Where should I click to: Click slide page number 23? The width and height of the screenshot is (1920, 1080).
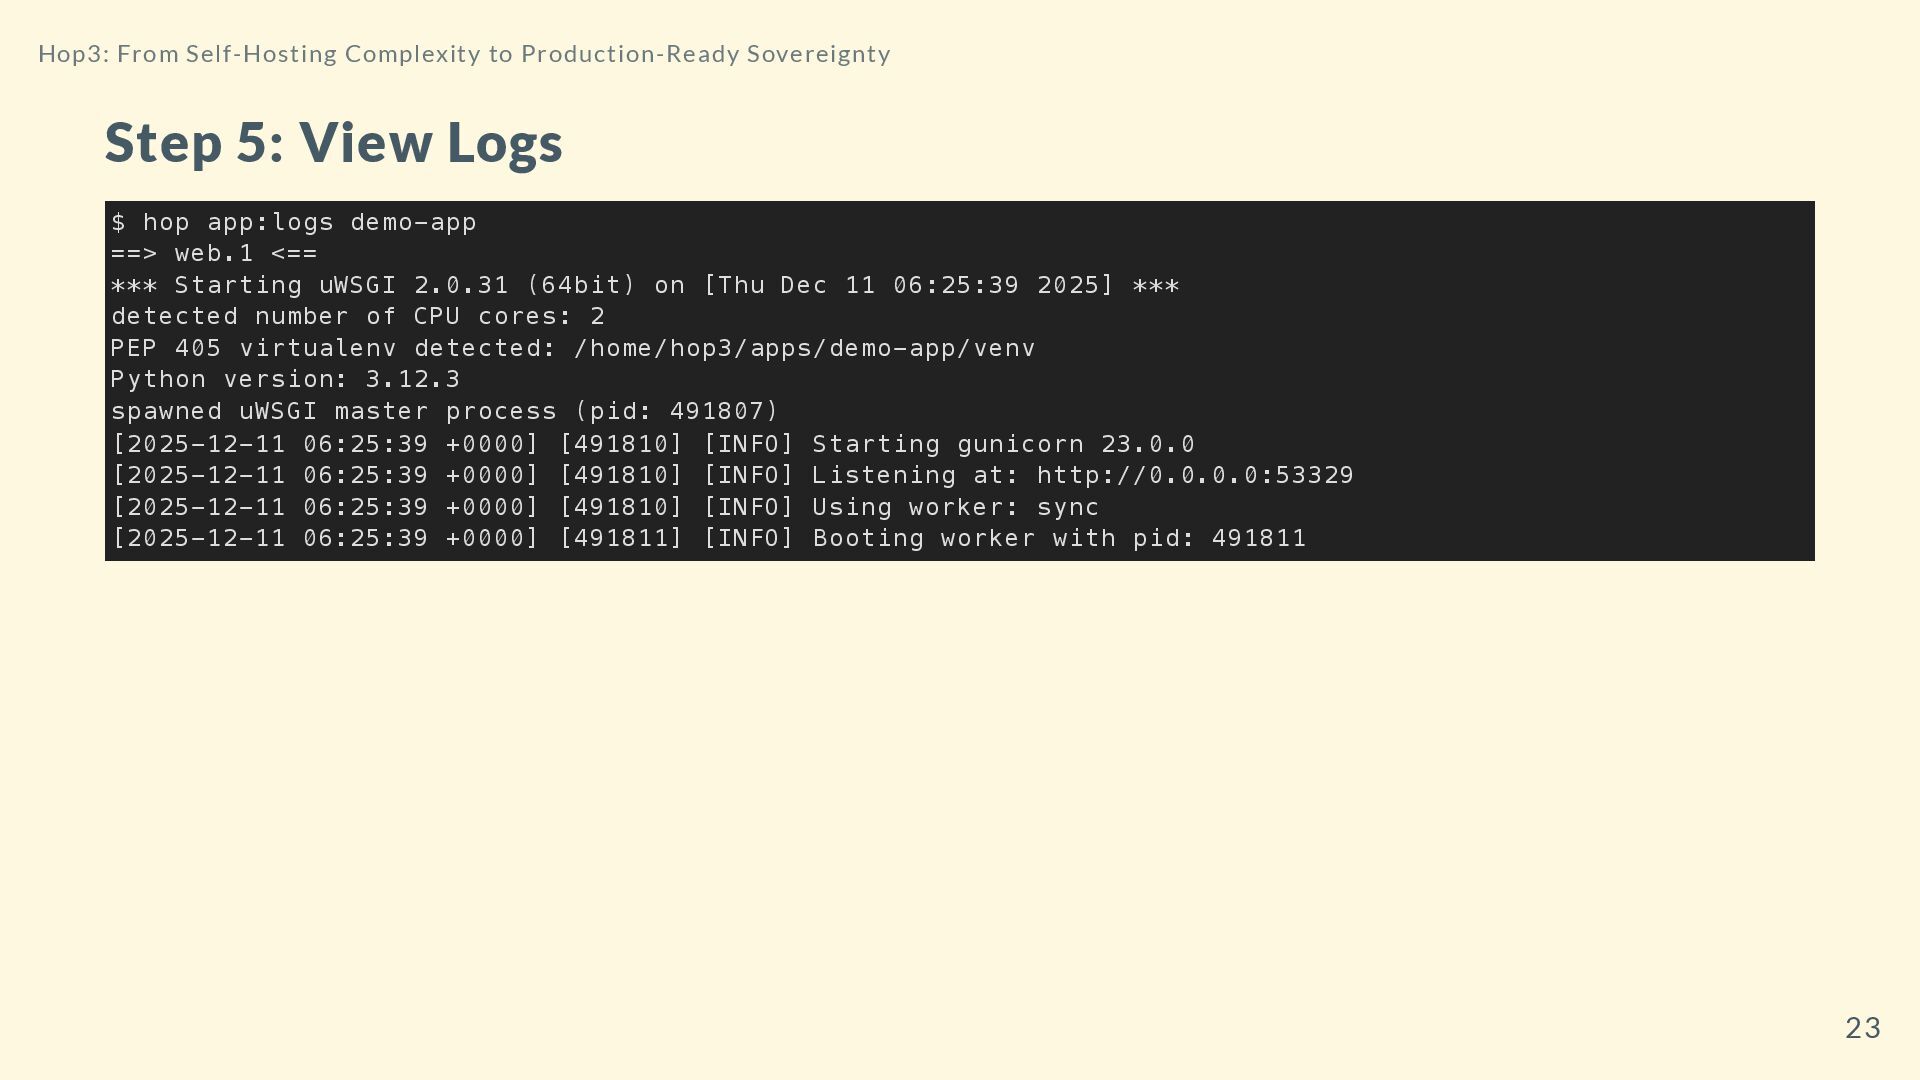[x=1862, y=1028]
